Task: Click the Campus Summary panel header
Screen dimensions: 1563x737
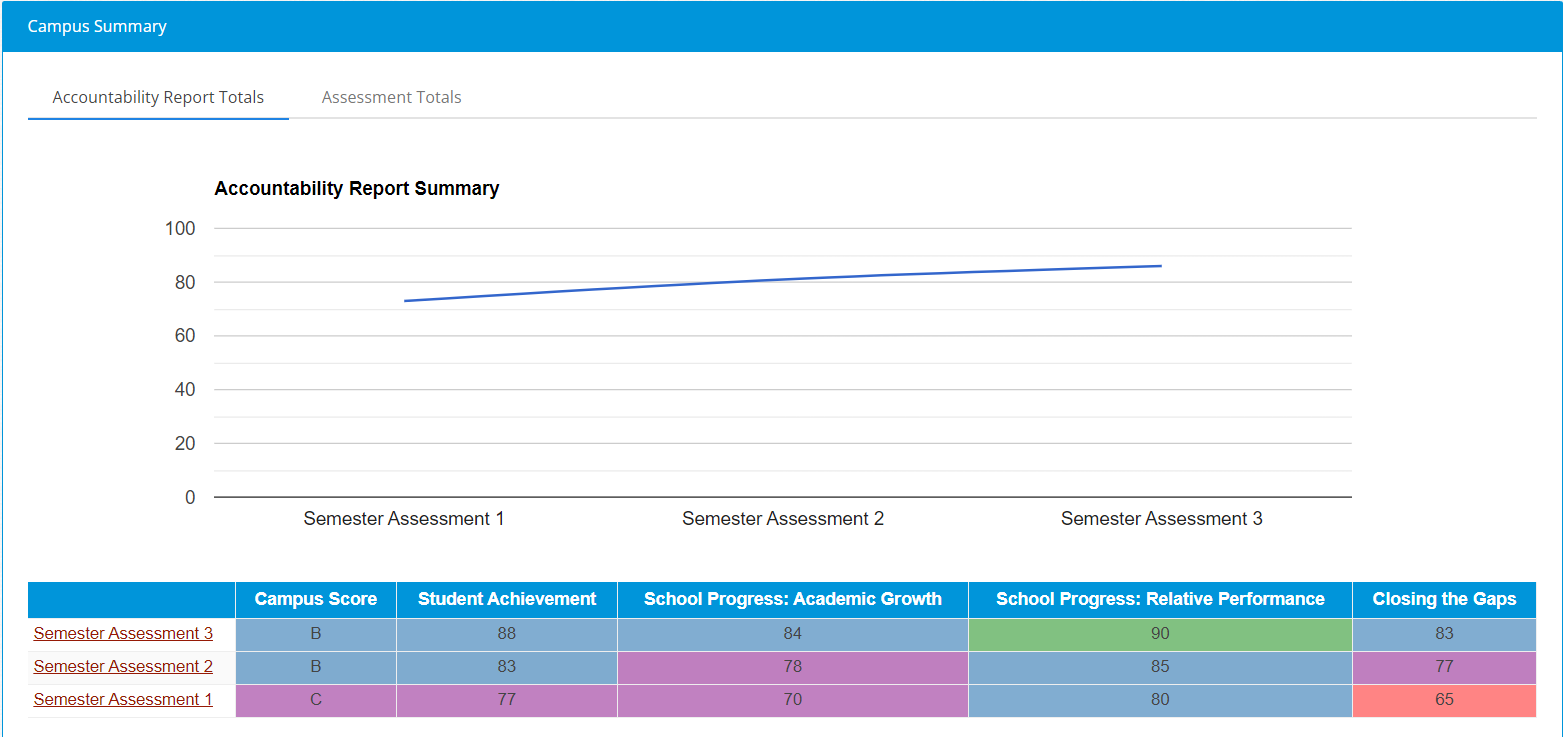Action: (x=781, y=26)
